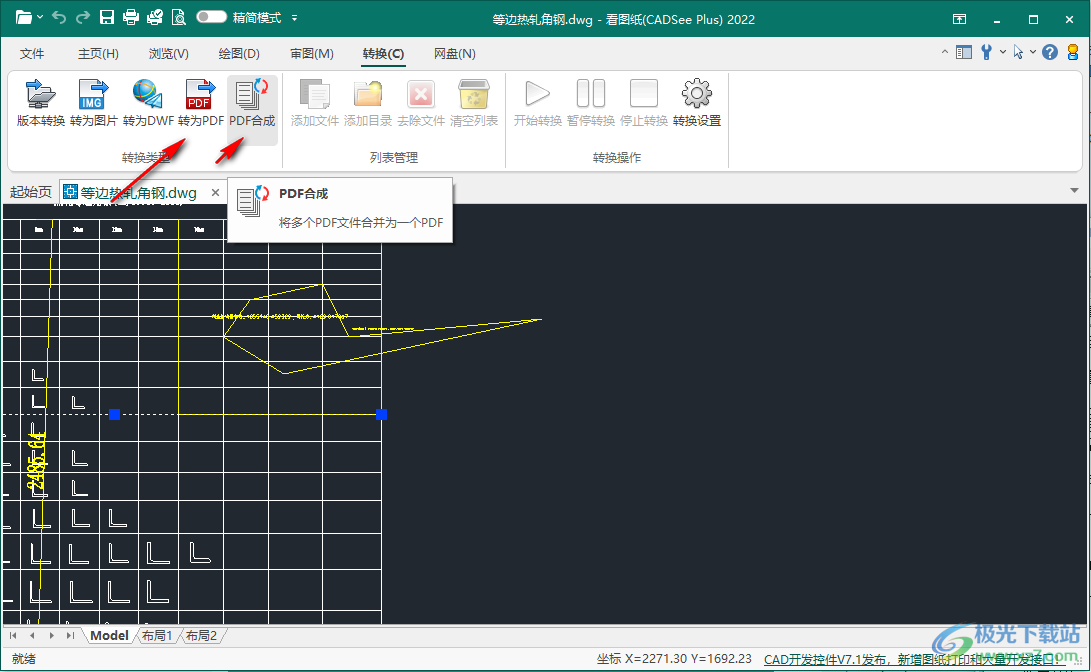Jump to last layout tab arrow
This screenshot has height=672, width=1091.
click(70, 635)
